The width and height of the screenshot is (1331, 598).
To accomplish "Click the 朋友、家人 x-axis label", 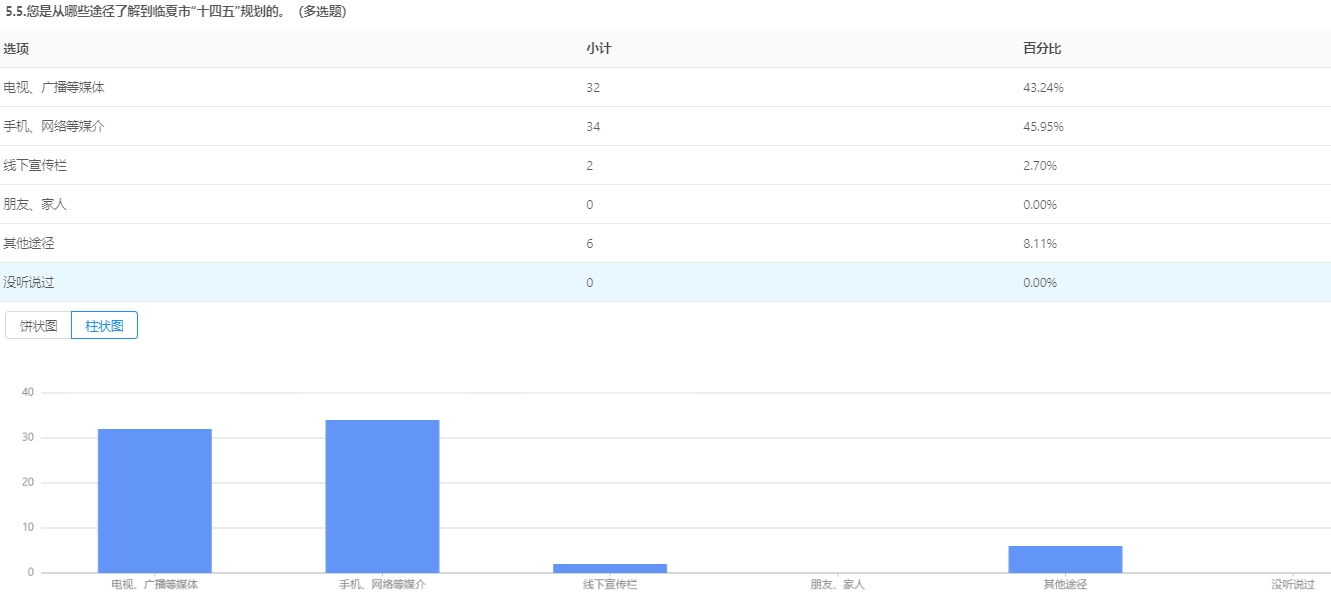I will pyautogui.click(x=837, y=584).
